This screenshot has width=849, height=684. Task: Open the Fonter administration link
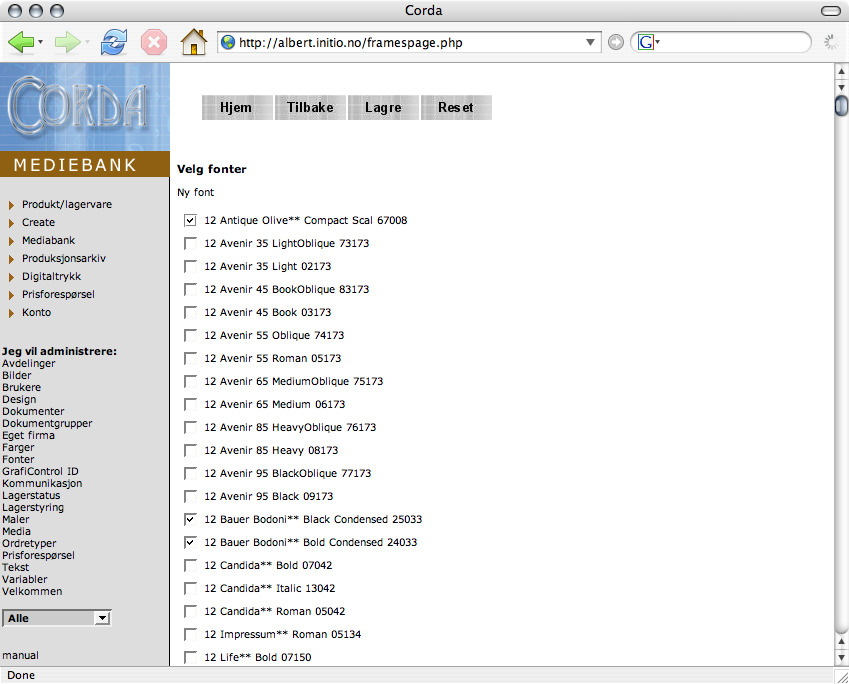coord(18,459)
